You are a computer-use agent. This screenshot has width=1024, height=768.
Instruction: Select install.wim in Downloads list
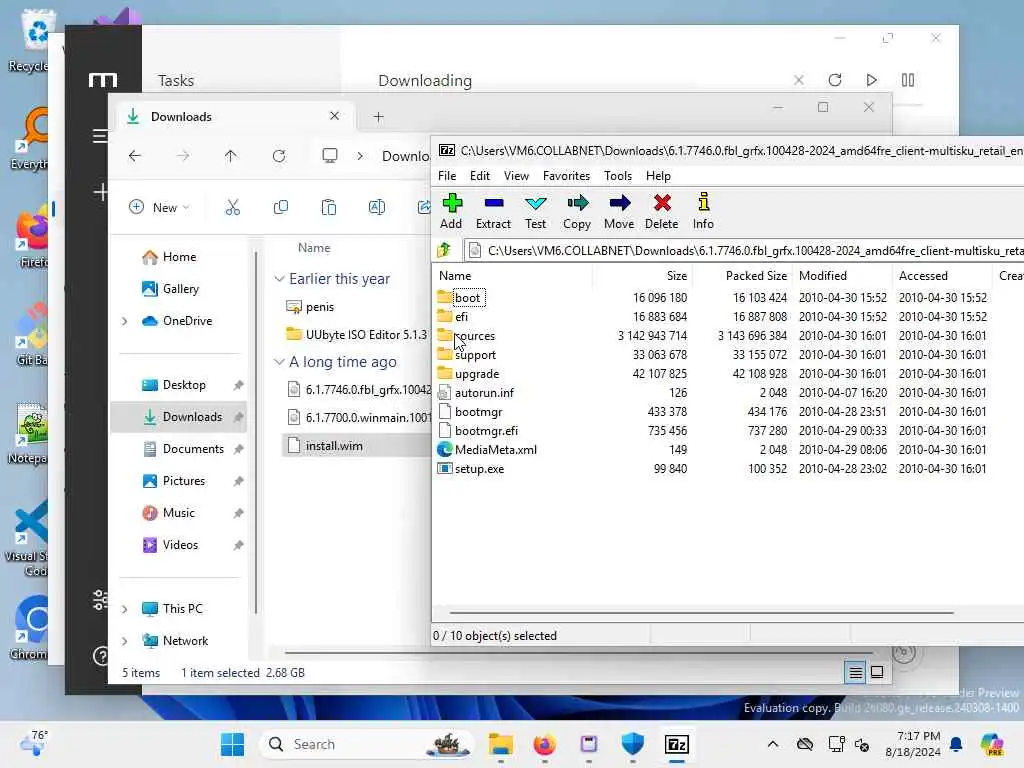click(357, 446)
